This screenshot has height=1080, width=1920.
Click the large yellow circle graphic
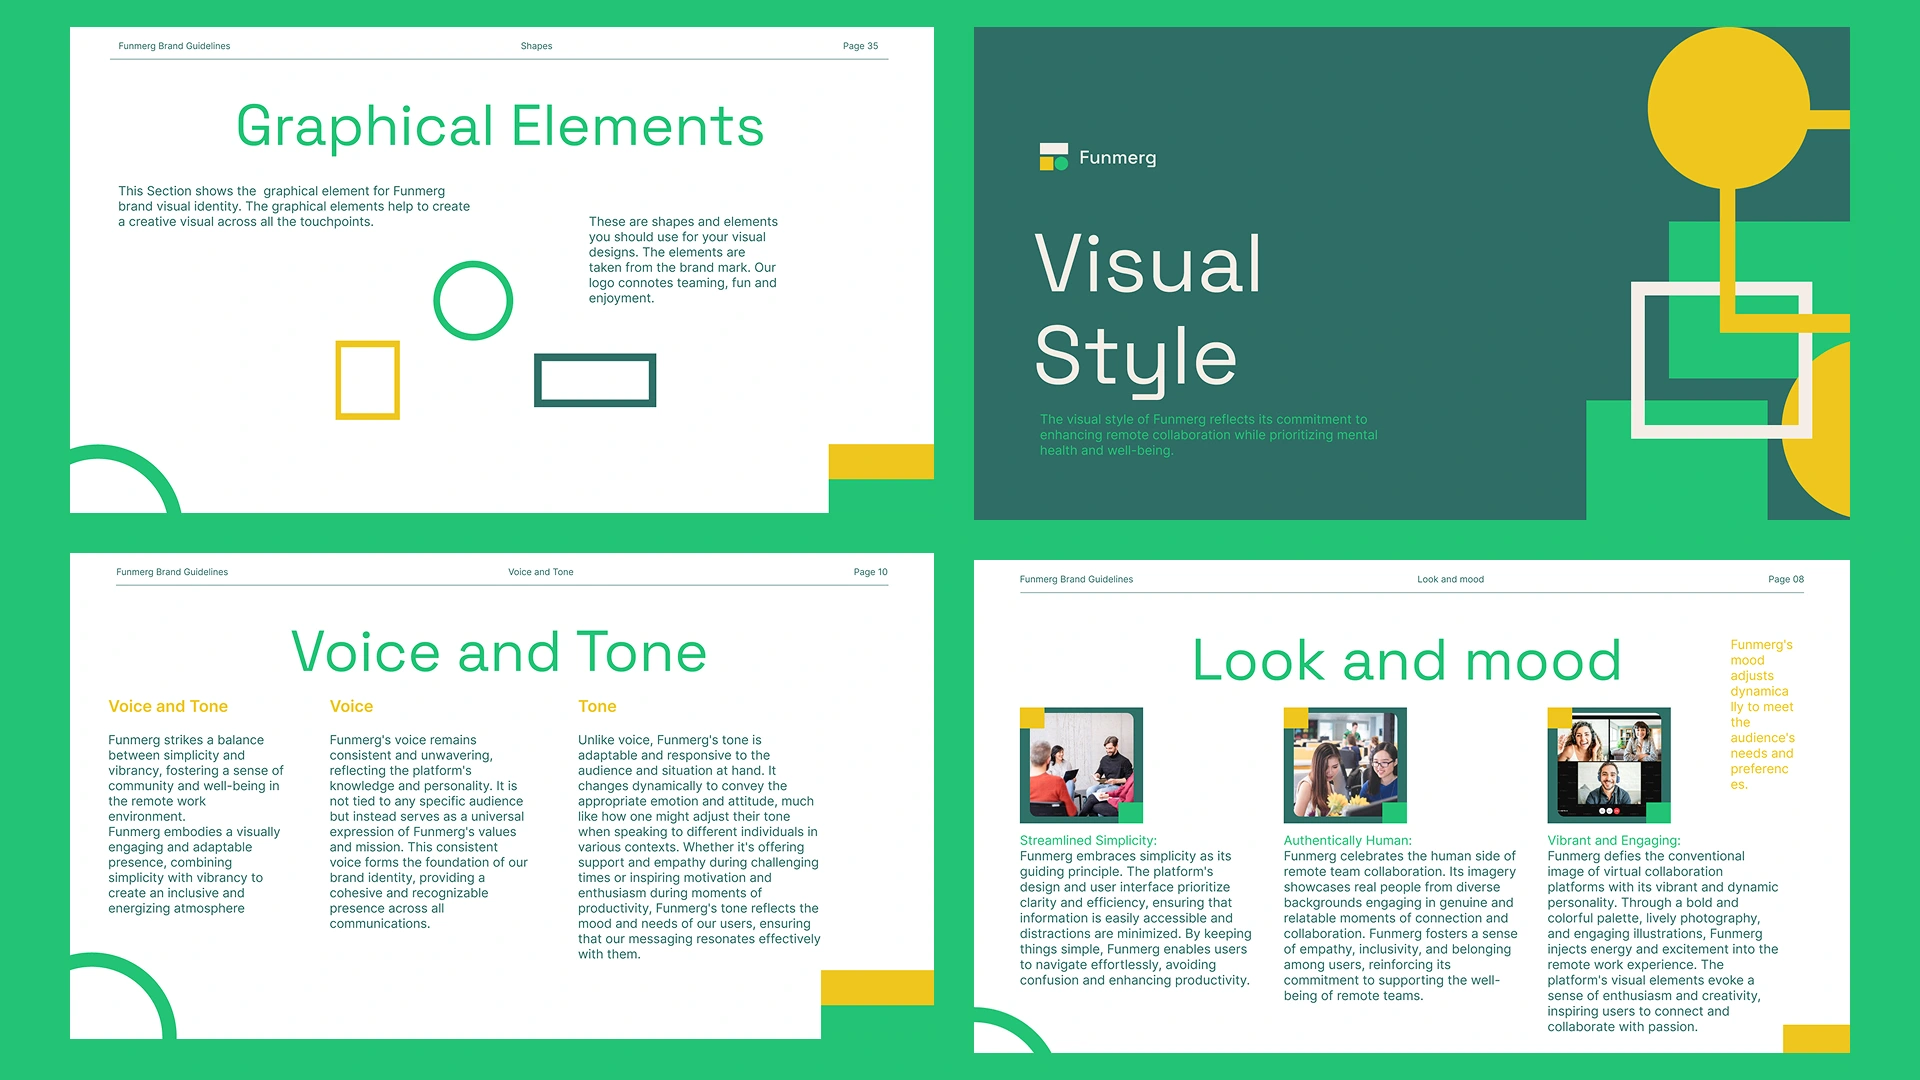pyautogui.click(x=1728, y=108)
